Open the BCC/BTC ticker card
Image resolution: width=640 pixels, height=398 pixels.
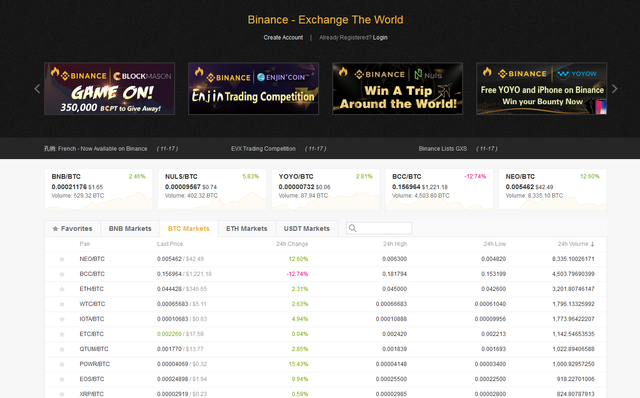tap(439, 189)
